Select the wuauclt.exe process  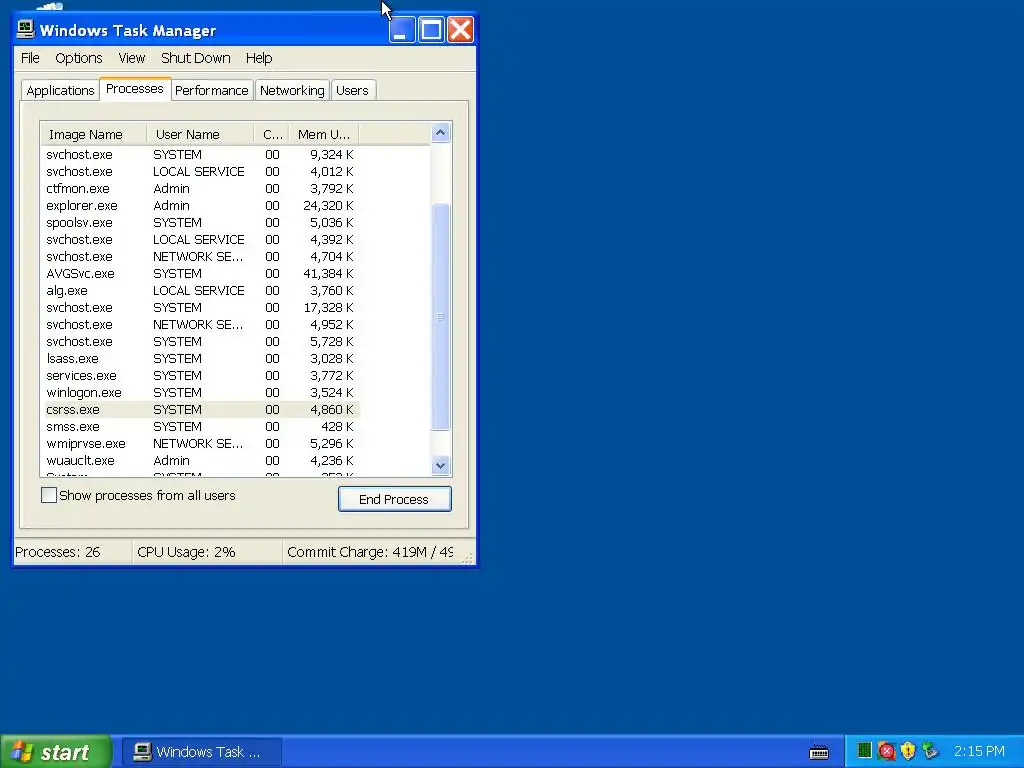pyautogui.click(x=200, y=460)
